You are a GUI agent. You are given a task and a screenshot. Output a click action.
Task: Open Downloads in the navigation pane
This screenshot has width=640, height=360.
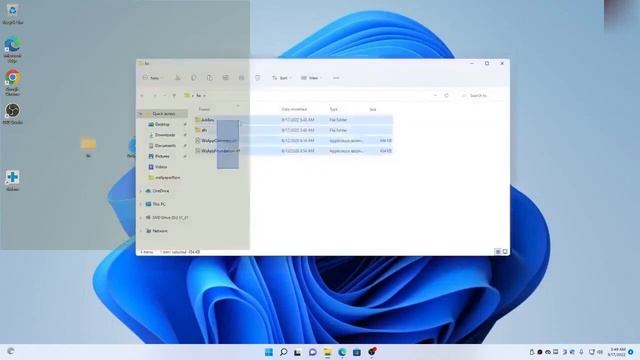pos(165,135)
